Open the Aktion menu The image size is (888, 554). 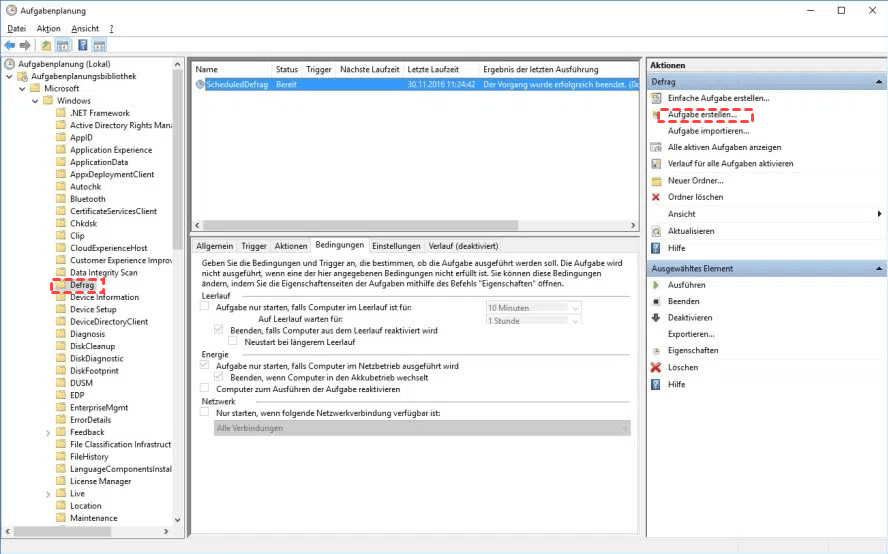pyautogui.click(x=48, y=29)
